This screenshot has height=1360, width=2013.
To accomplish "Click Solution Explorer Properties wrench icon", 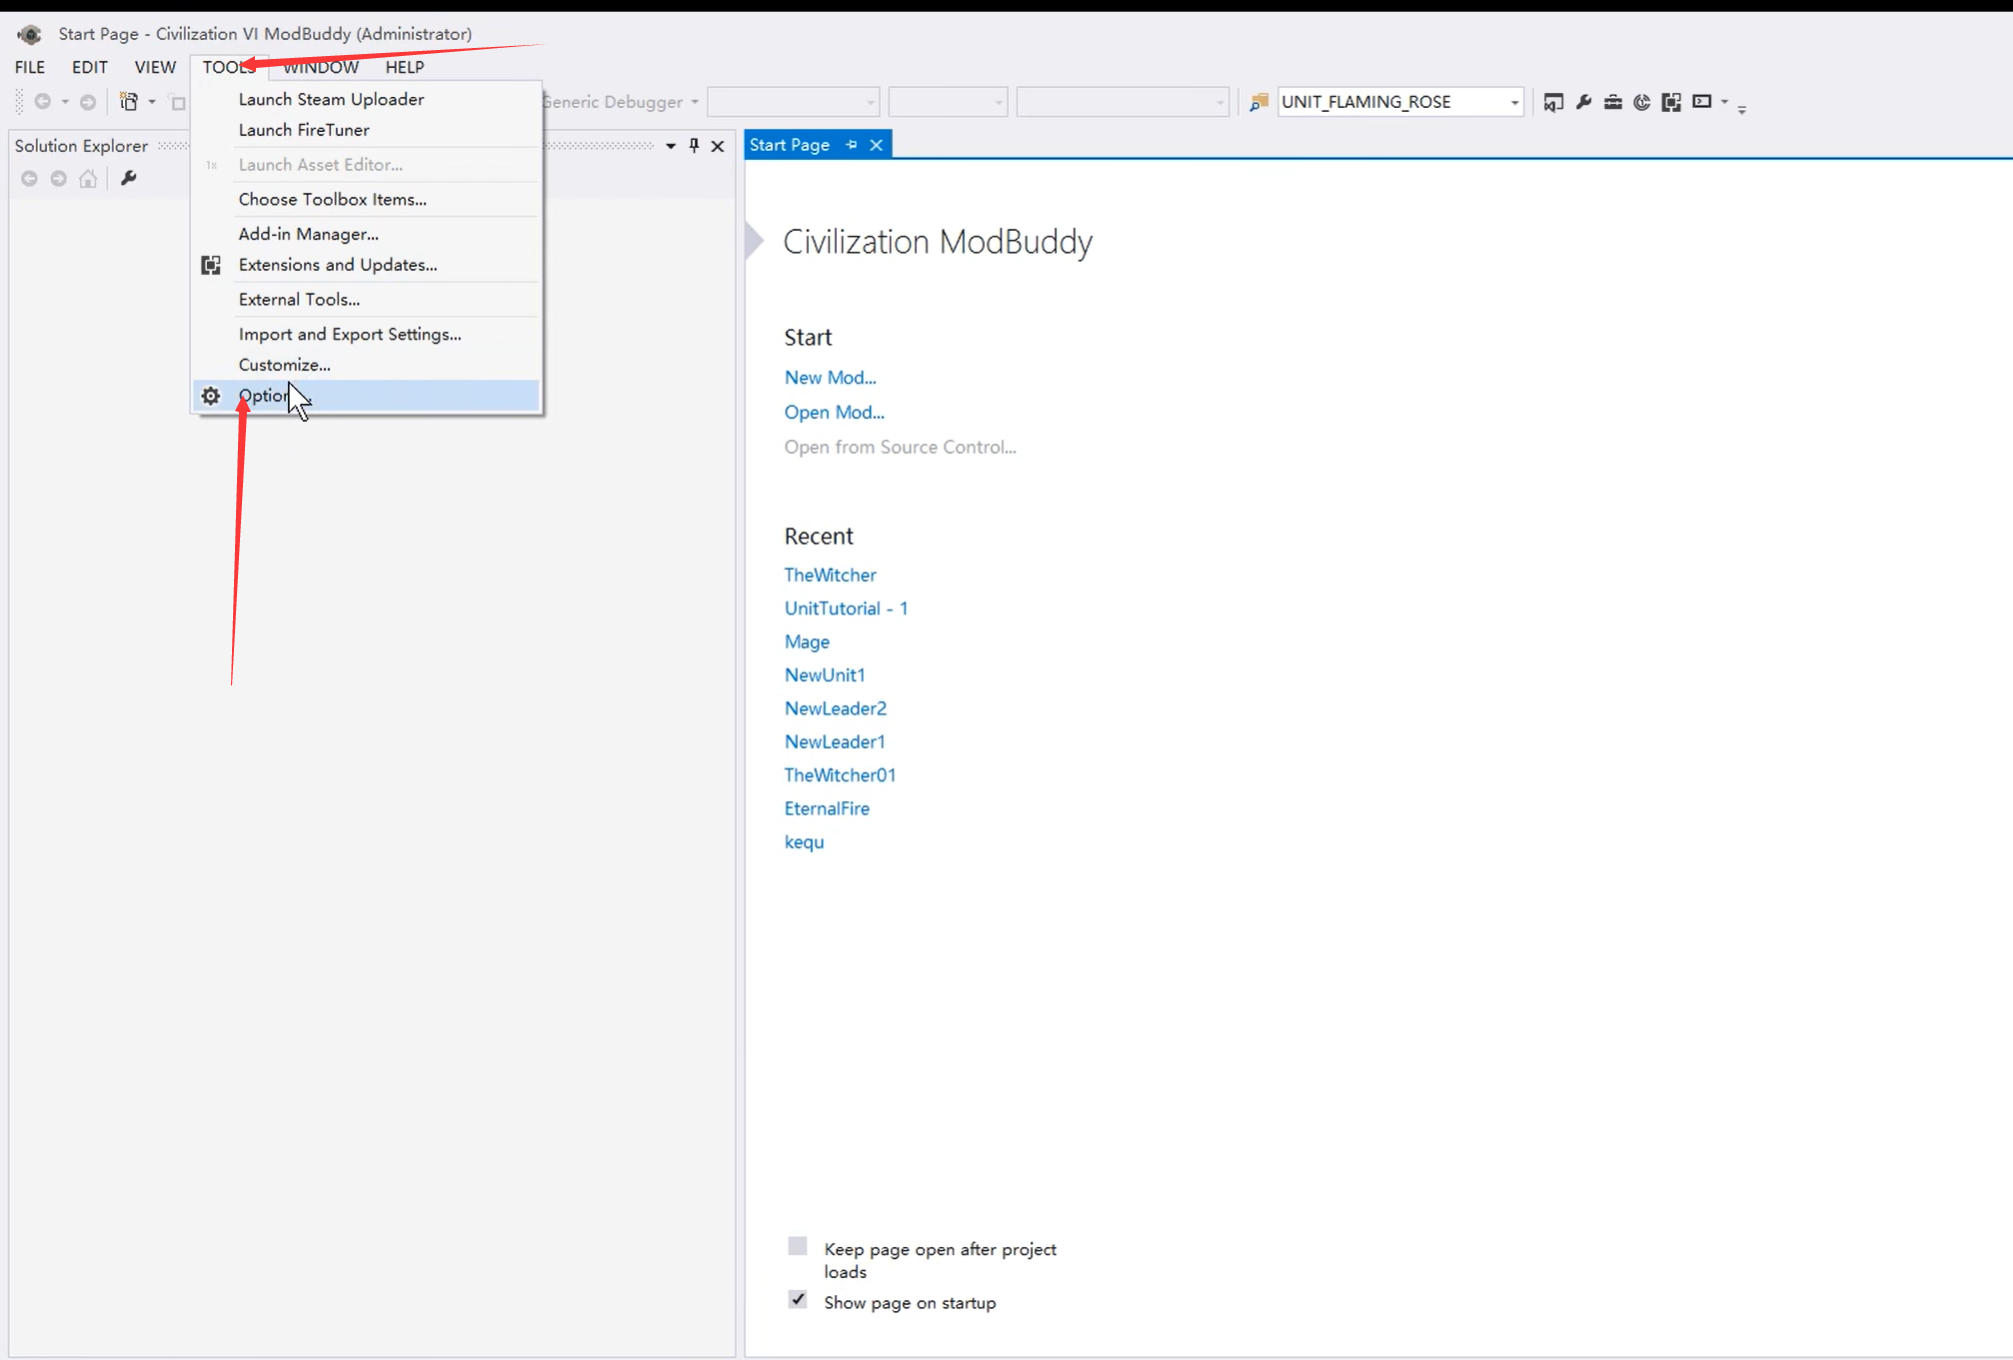I will [128, 178].
